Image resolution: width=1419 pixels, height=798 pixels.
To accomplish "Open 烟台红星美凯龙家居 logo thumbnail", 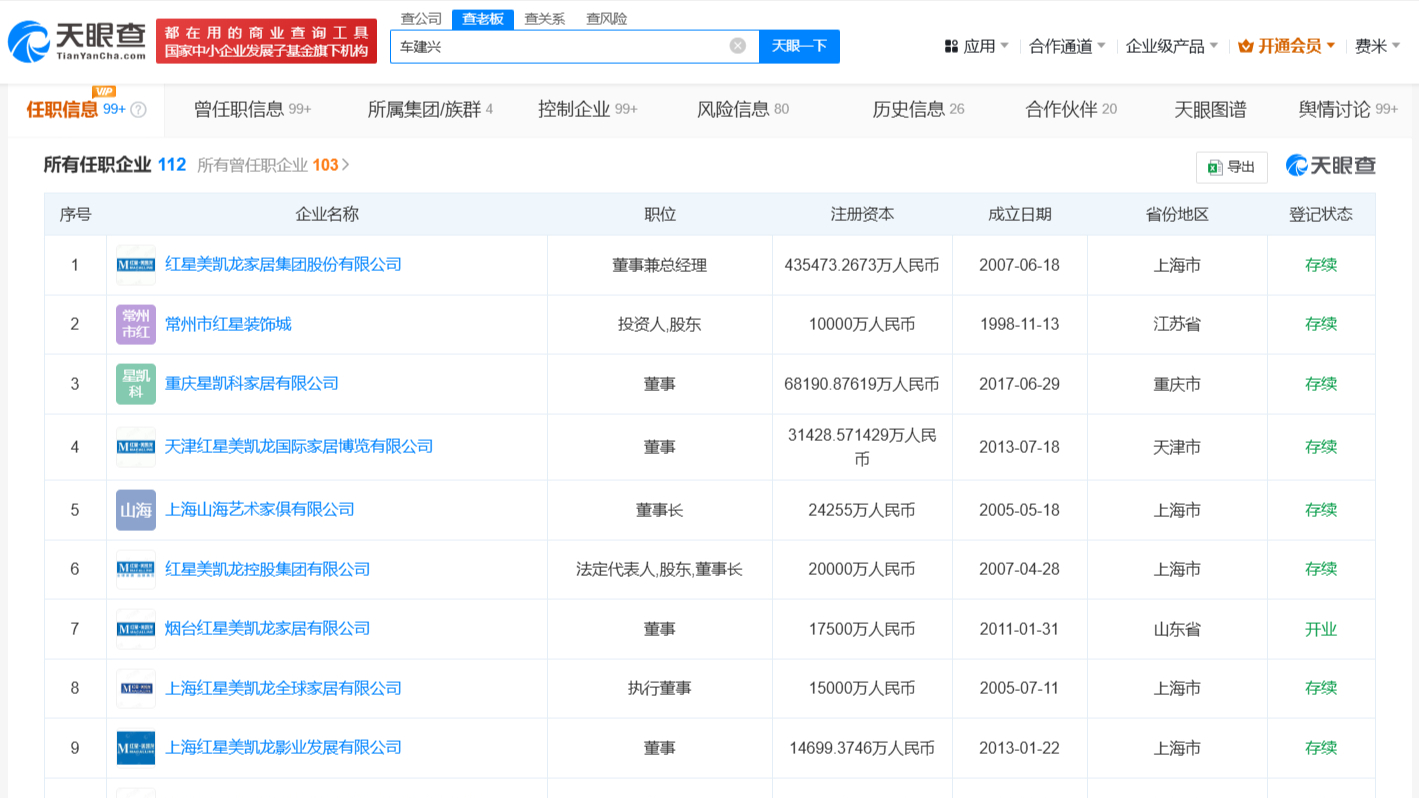I will pos(136,629).
